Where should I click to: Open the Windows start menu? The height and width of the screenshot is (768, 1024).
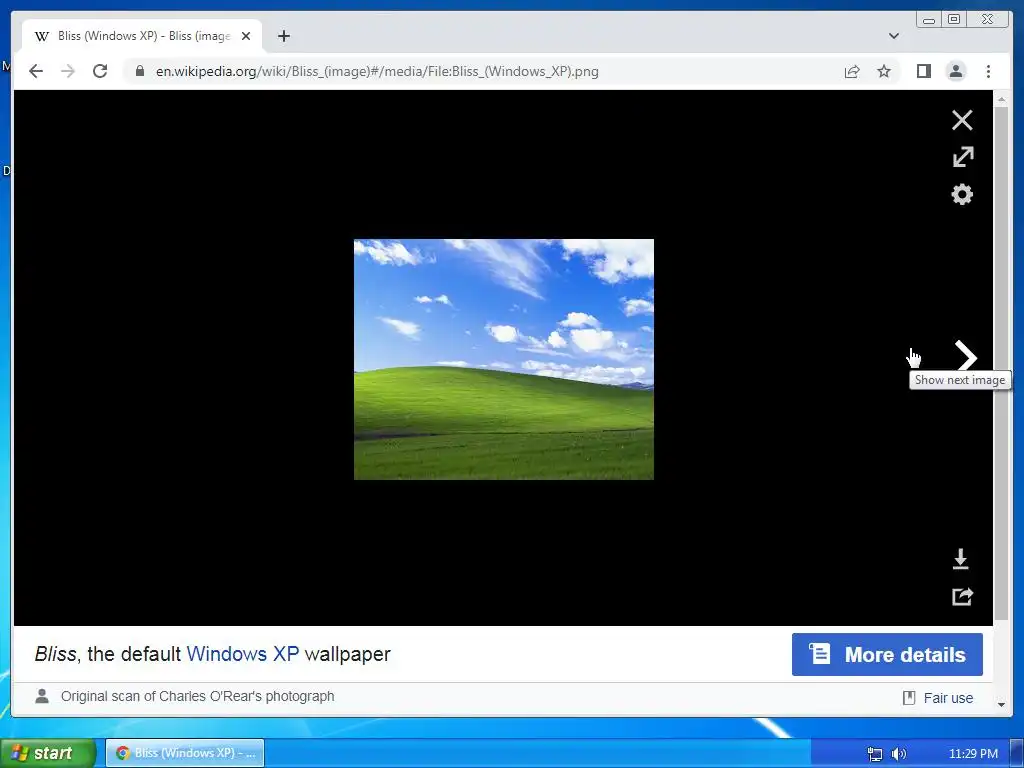coord(47,753)
